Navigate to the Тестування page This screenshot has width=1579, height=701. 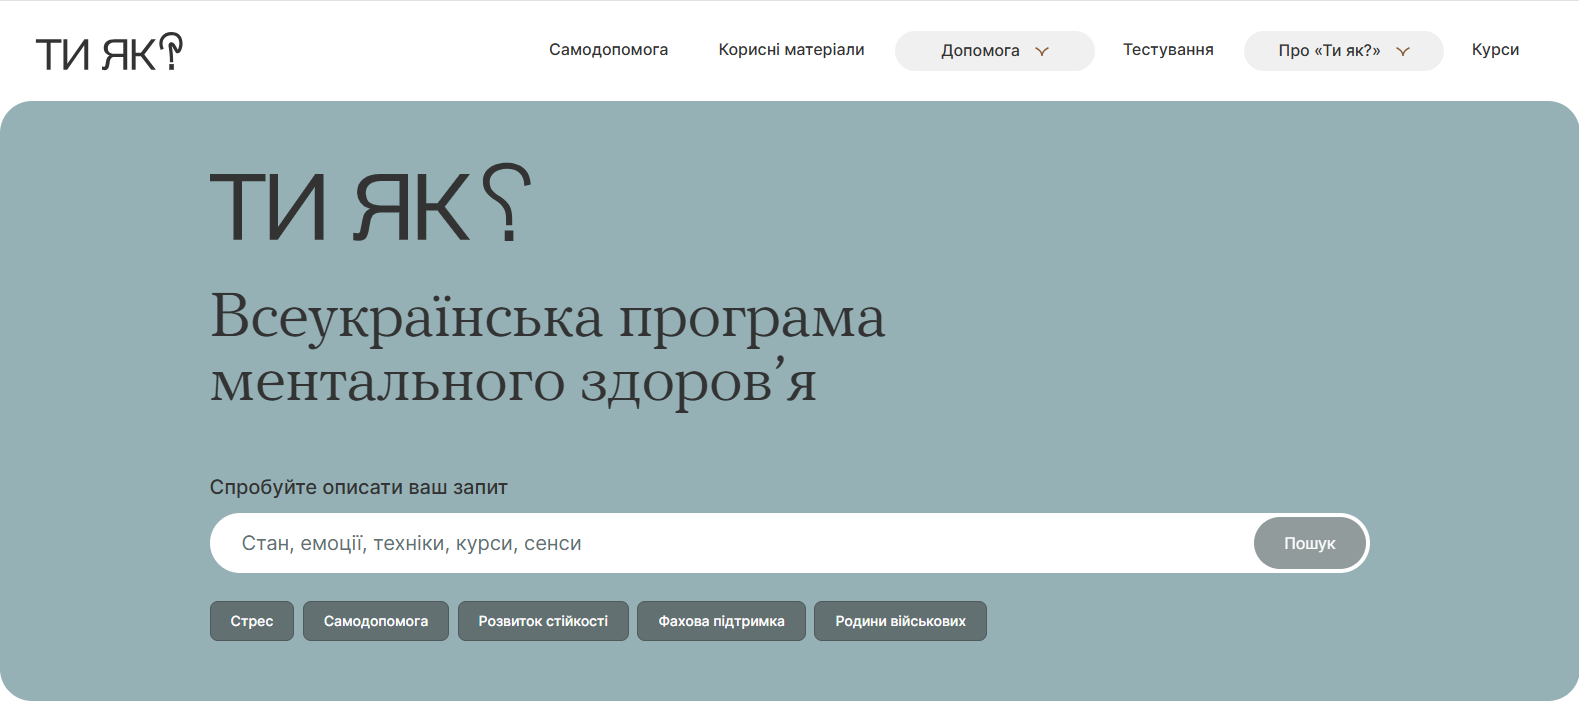pyautogui.click(x=1168, y=50)
